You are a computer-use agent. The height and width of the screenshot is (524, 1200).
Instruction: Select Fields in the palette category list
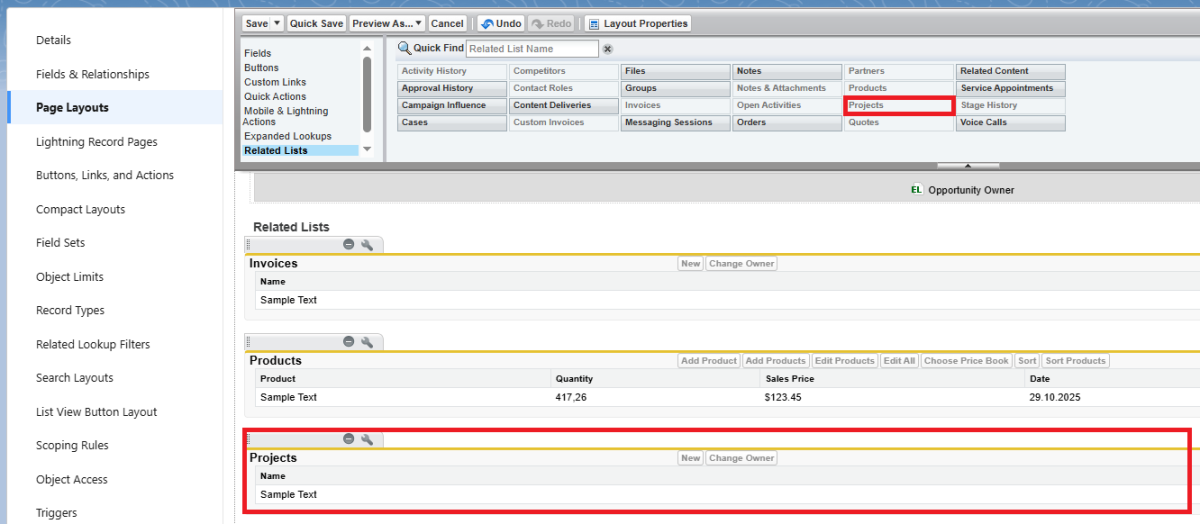(x=258, y=53)
